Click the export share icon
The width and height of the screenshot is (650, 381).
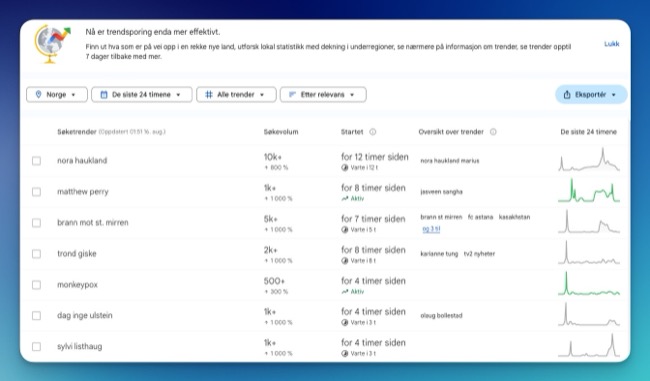coord(567,95)
